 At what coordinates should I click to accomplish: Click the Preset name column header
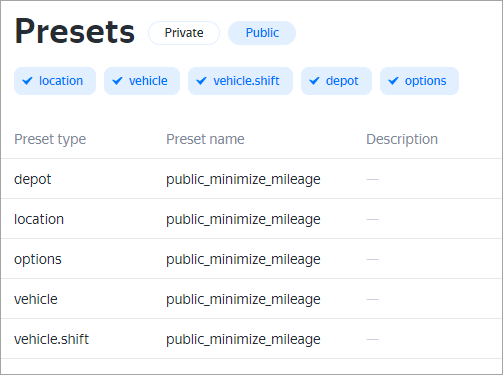[x=205, y=139]
